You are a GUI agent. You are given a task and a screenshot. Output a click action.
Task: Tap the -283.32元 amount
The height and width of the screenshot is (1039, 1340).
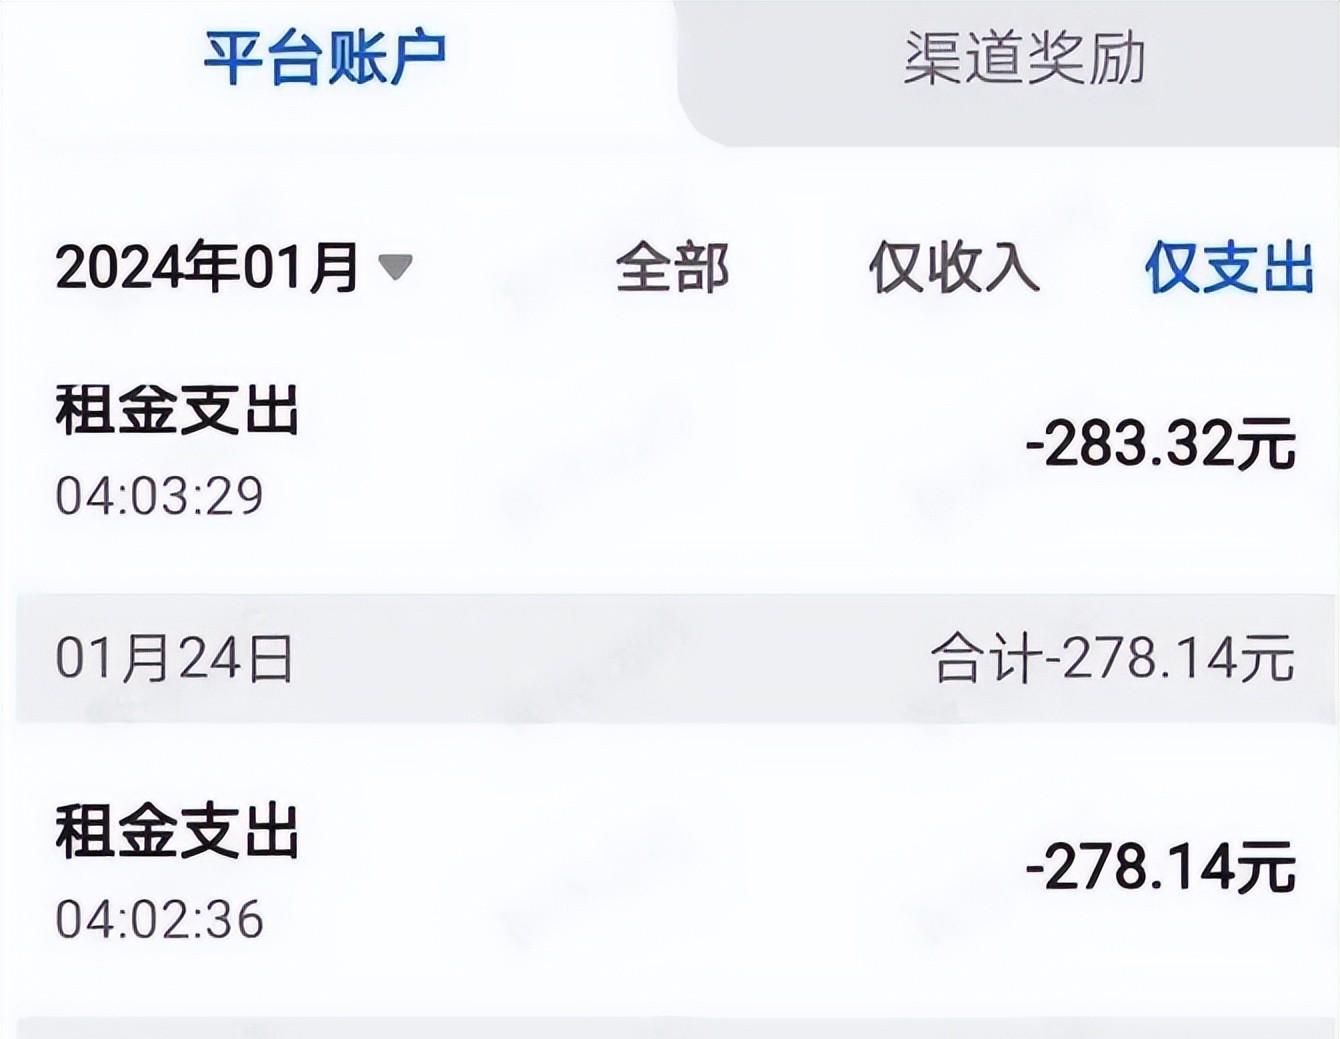1160,444
